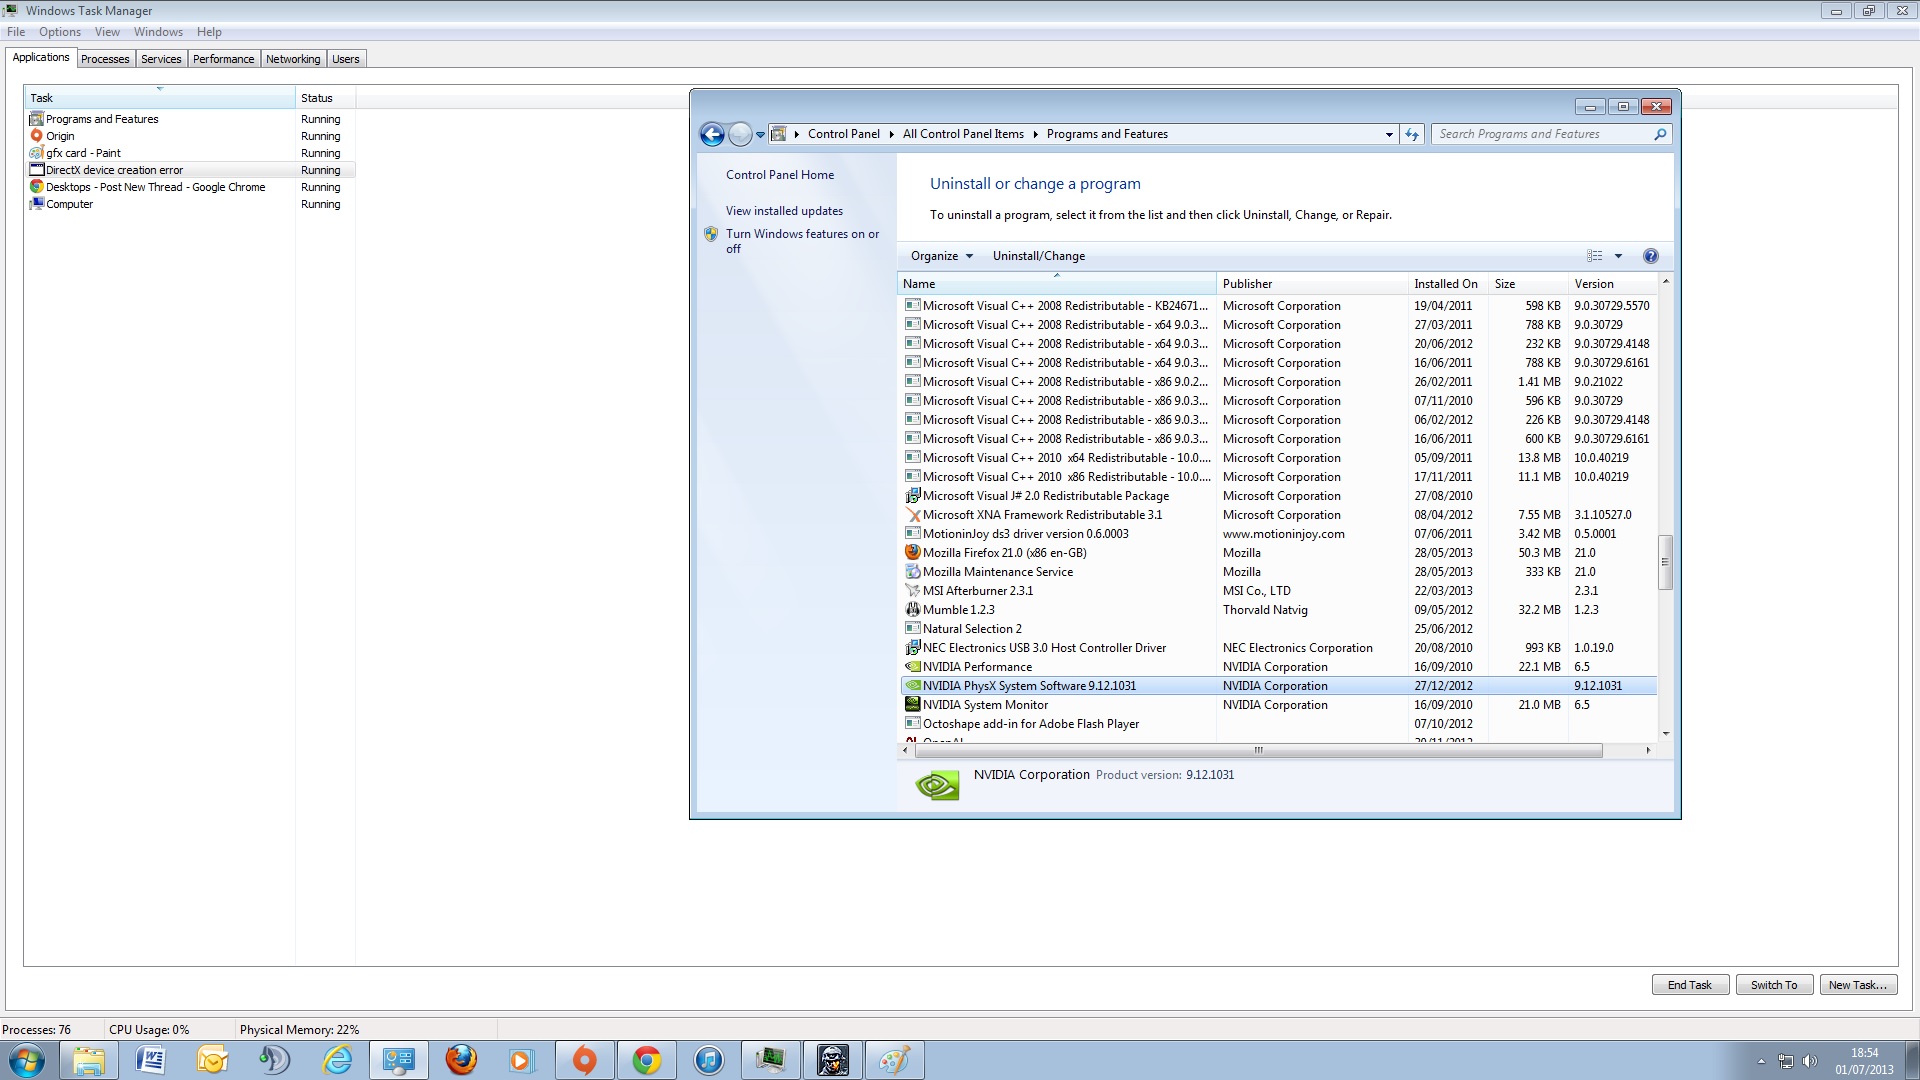Screen dimensions: 1920x1080
Task: Switch to the Networking tab
Action: [293, 59]
